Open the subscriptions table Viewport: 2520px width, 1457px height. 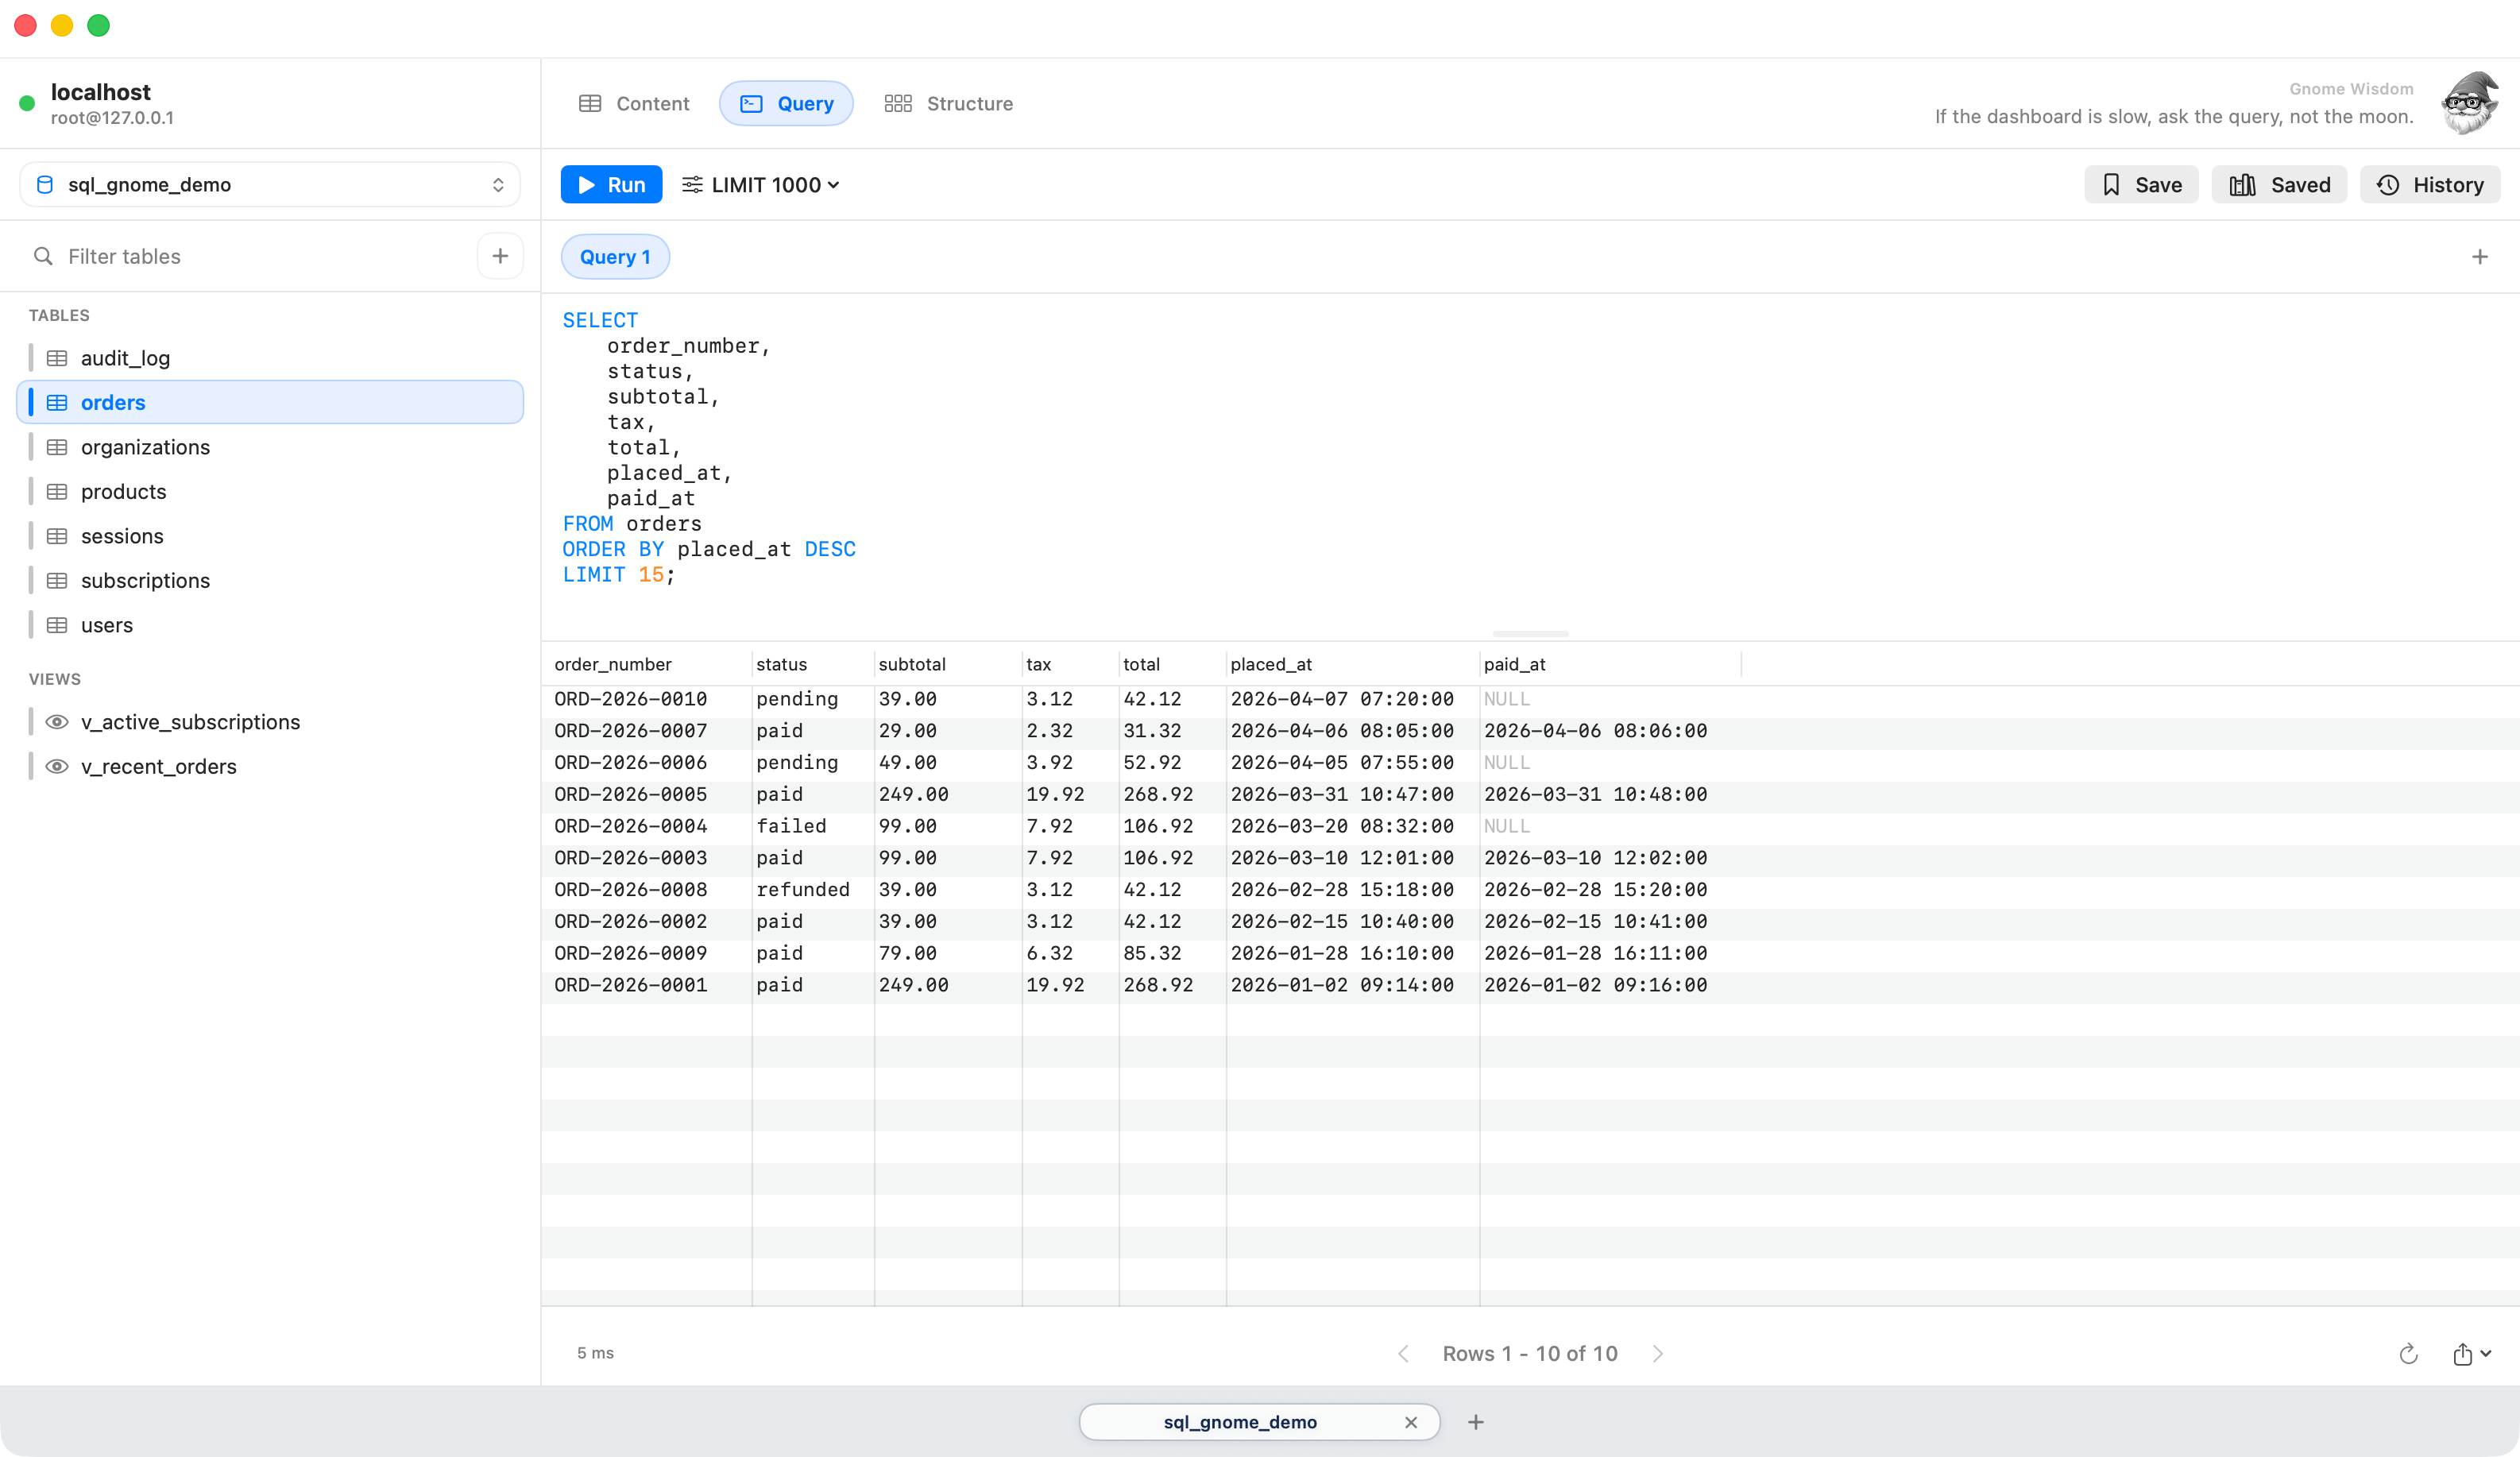click(270, 581)
